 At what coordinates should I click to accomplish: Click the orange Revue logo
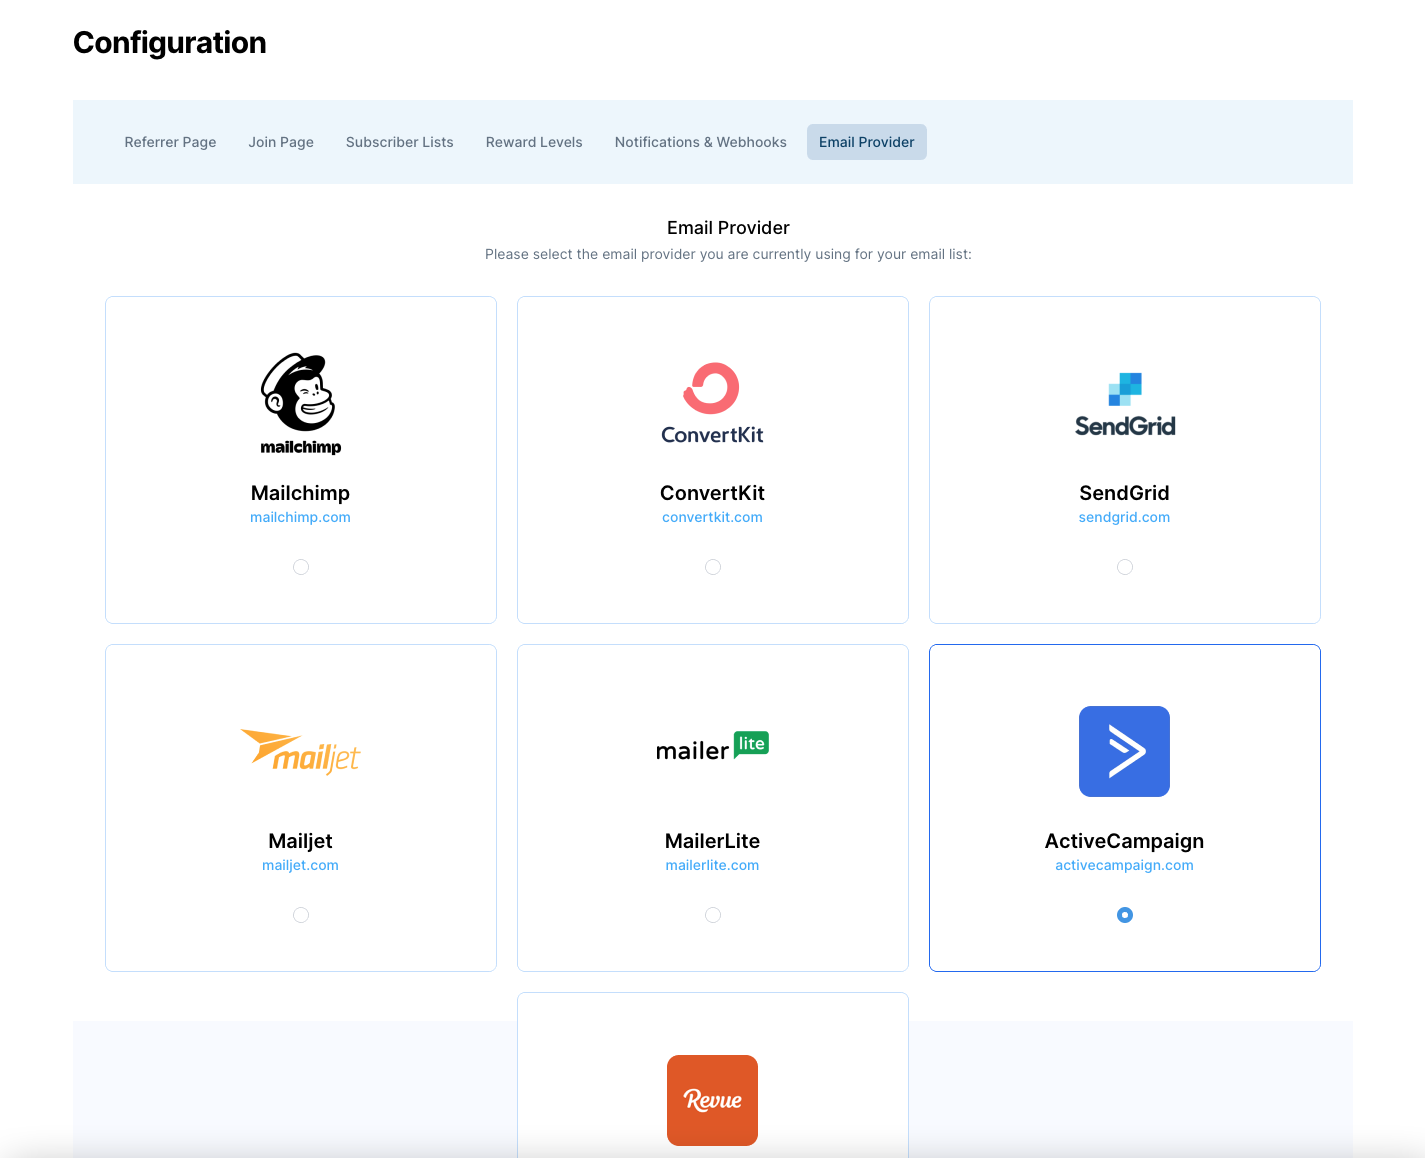click(712, 1100)
